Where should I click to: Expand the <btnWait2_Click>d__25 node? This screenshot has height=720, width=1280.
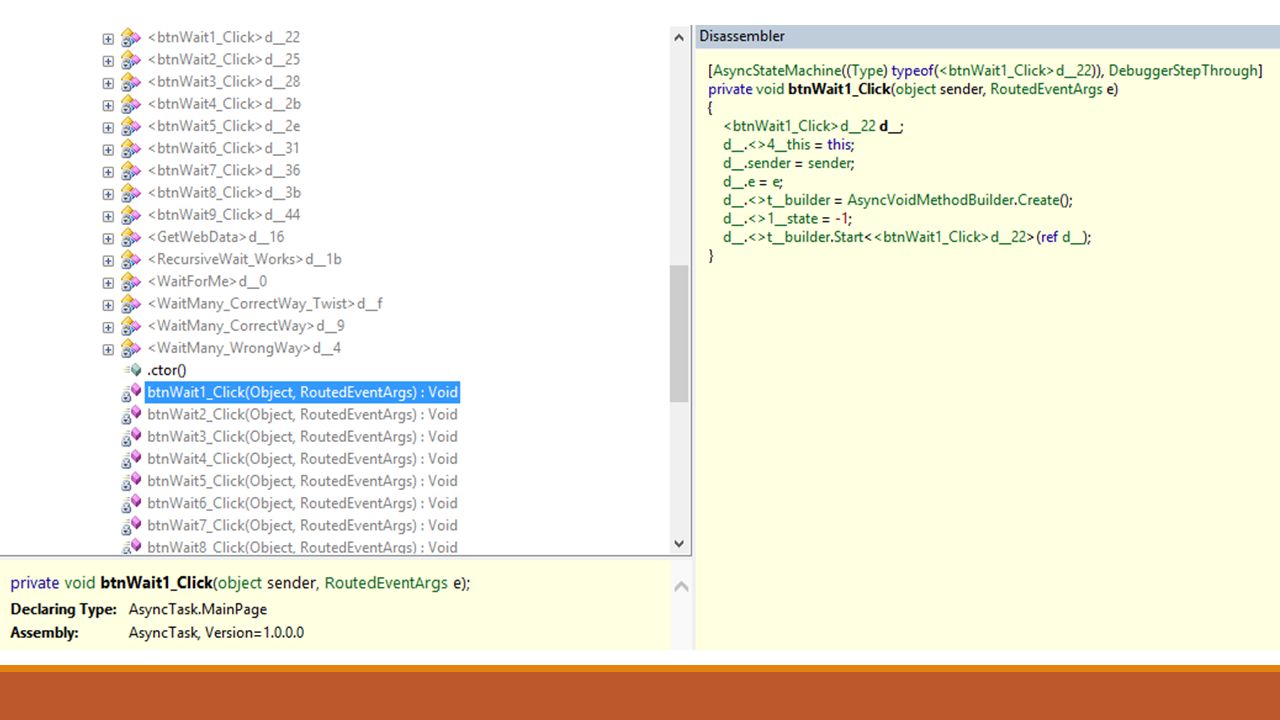[x=108, y=60]
